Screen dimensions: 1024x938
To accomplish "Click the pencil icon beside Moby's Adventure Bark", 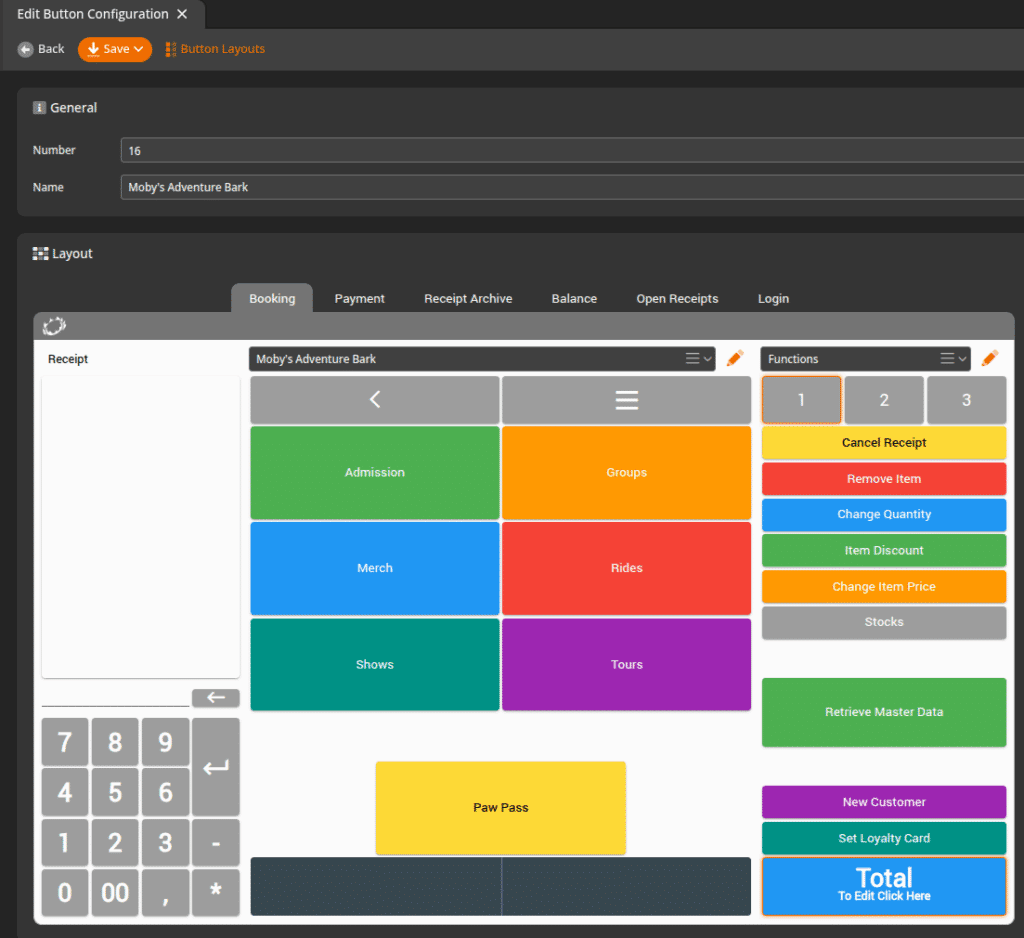I will (x=735, y=358).
